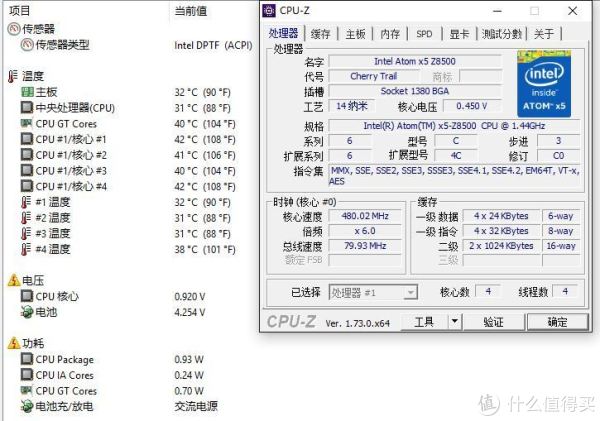Click the 二级 cache value 2 x 1024 KBytes
The width and height of the screenshot is (600, 421).
[x=501, y=246]
